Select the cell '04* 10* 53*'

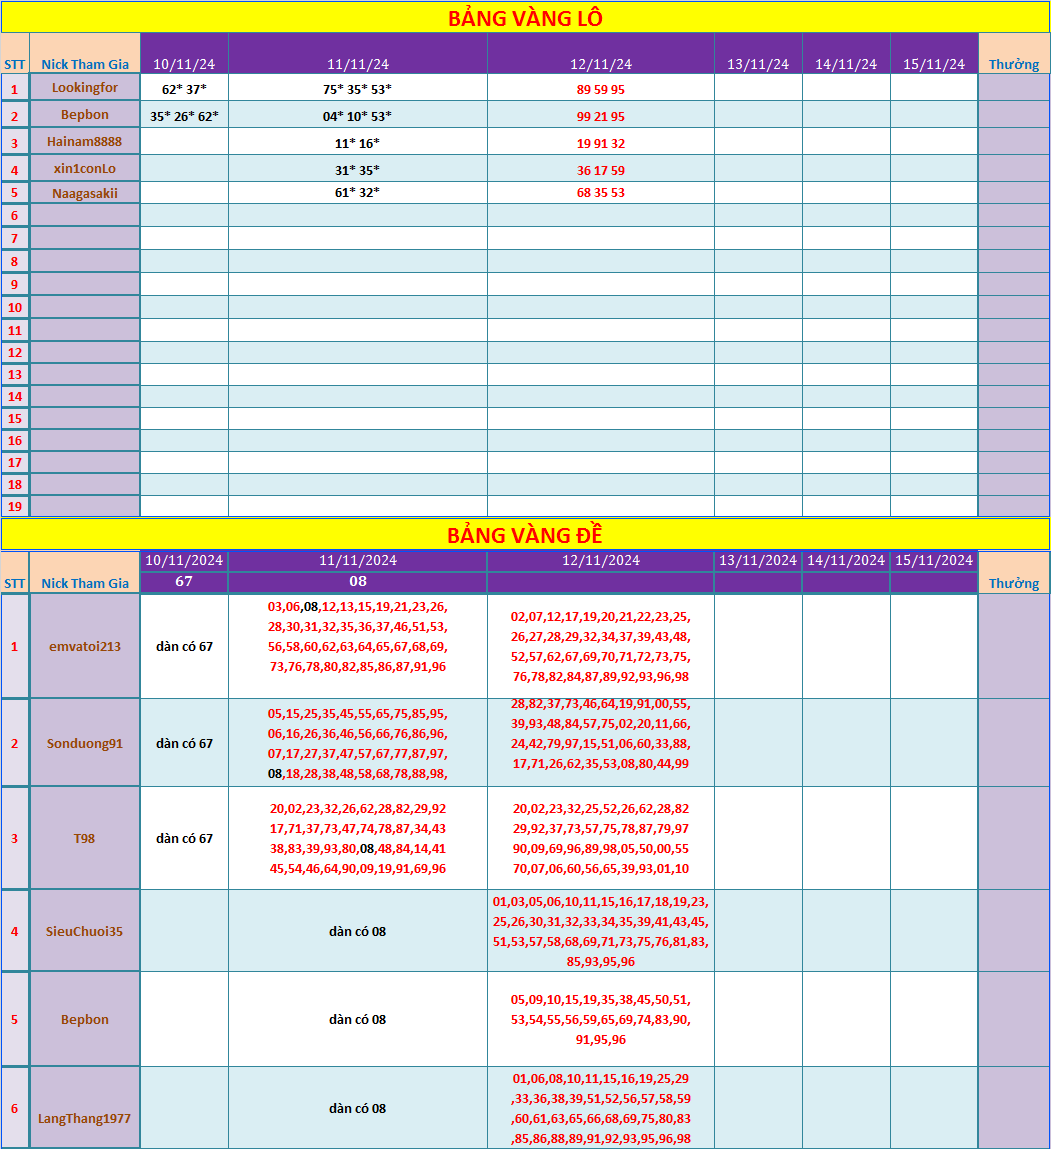click(x=358, y=116)
